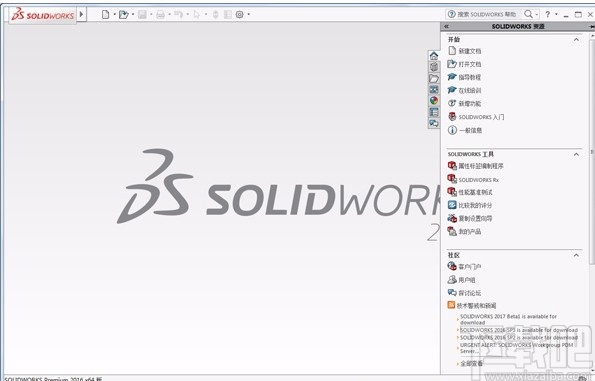Screen dimensions: 595x381
Task: Click the SOLIDWORKS logo in the title bar
Action: point(42,15)
